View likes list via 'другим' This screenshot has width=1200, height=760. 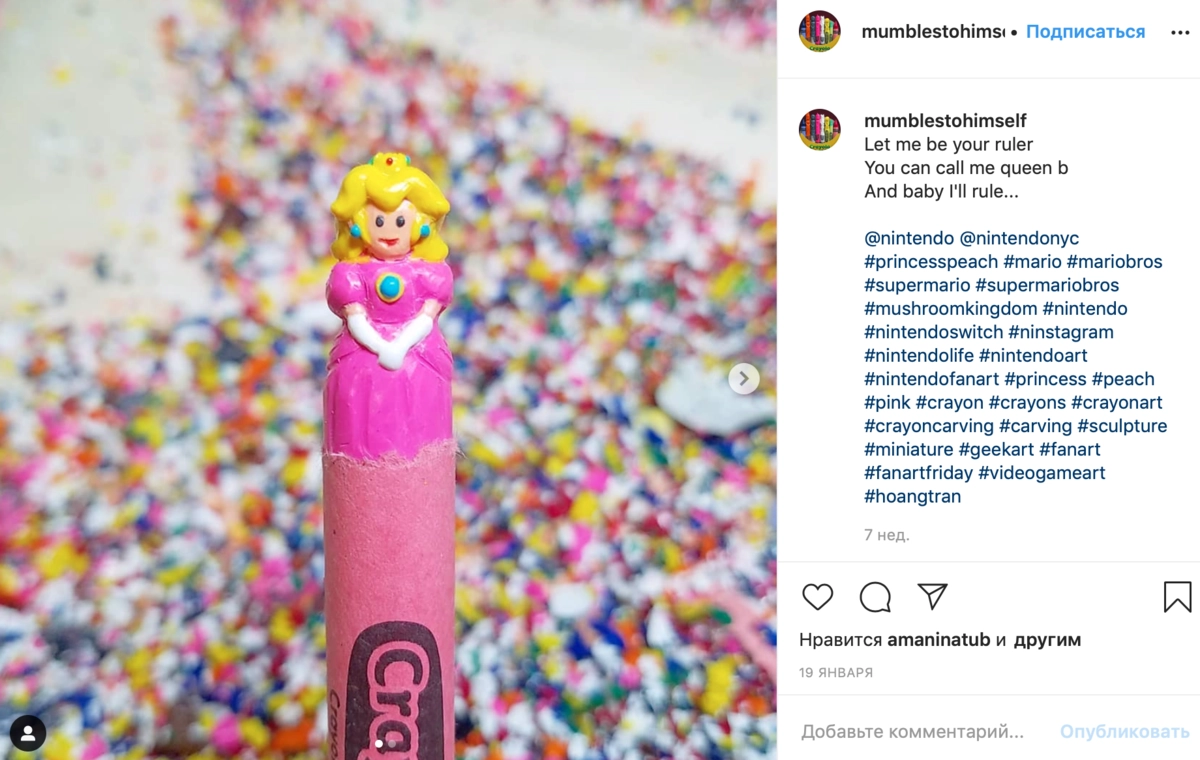1047,640
